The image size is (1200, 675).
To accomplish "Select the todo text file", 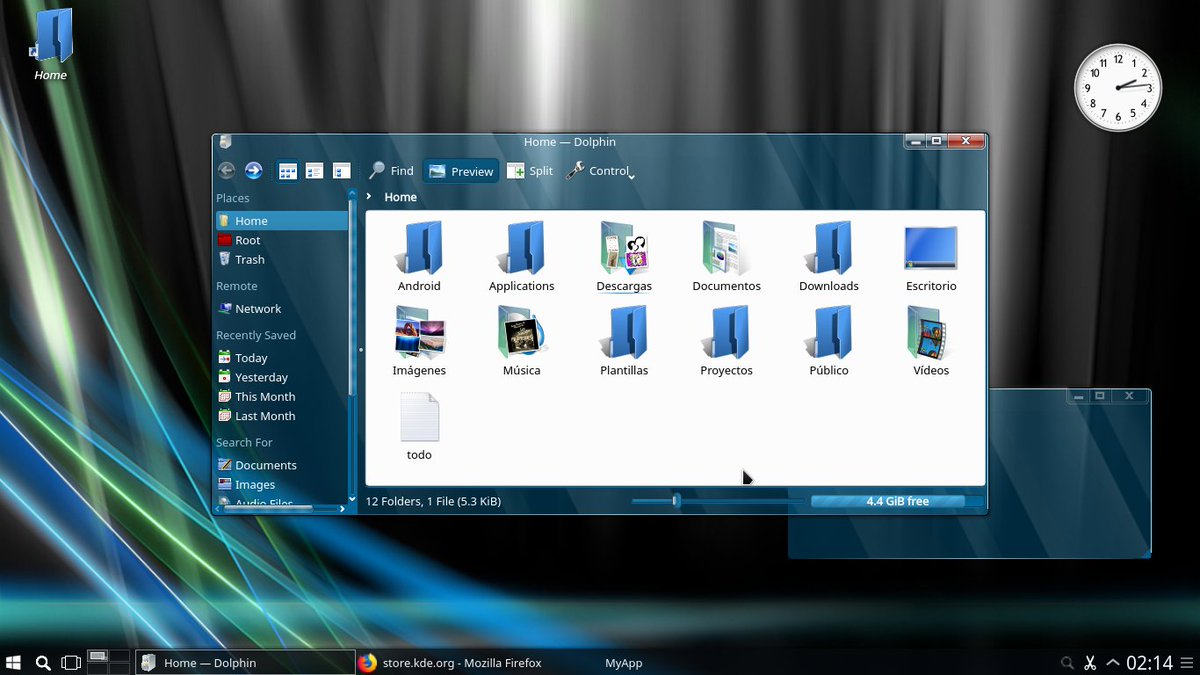I will click(420, 417).
